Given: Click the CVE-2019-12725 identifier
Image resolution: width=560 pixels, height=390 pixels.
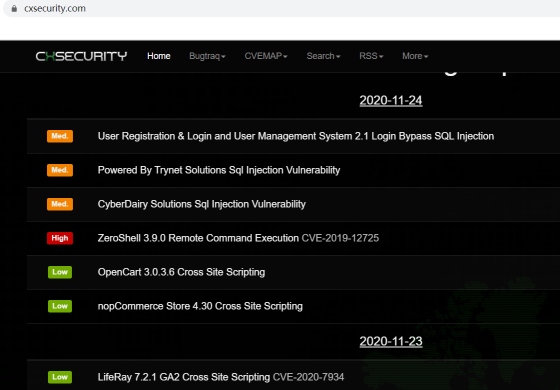Looking at the screenshot, I should point(340,238).
